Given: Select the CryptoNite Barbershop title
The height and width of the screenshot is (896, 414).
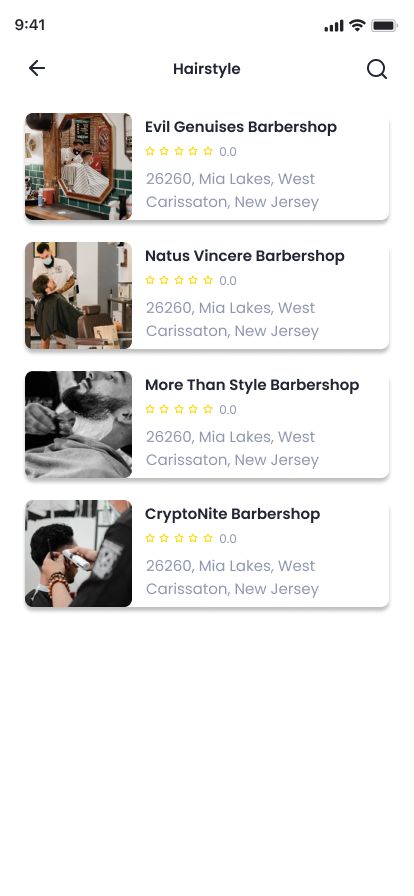Looking at the screenshot, I should click(x=232, y=514).
